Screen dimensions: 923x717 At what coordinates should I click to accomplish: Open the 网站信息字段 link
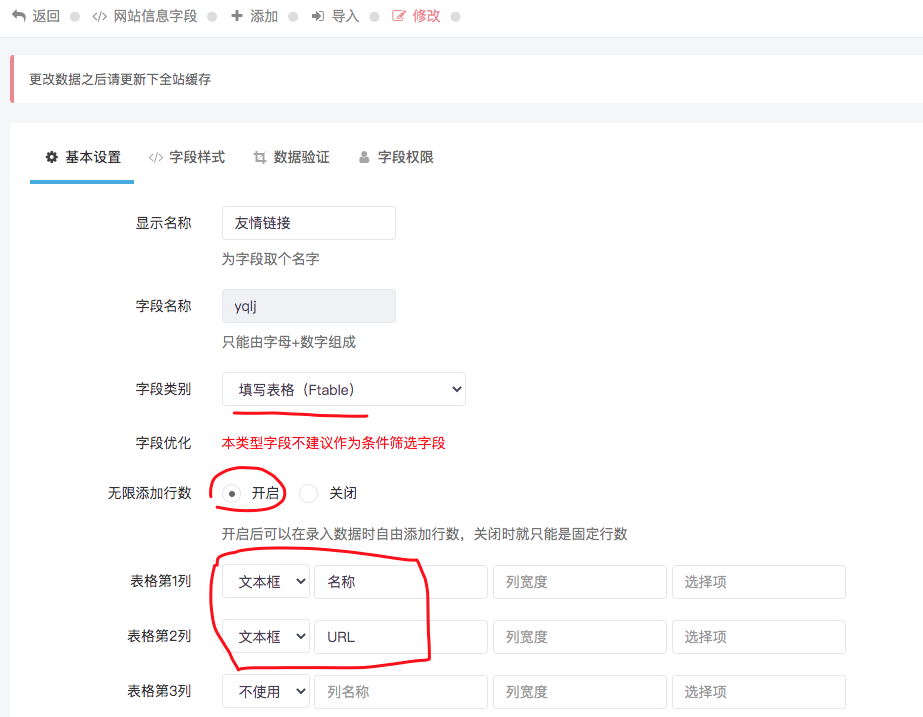145,16
